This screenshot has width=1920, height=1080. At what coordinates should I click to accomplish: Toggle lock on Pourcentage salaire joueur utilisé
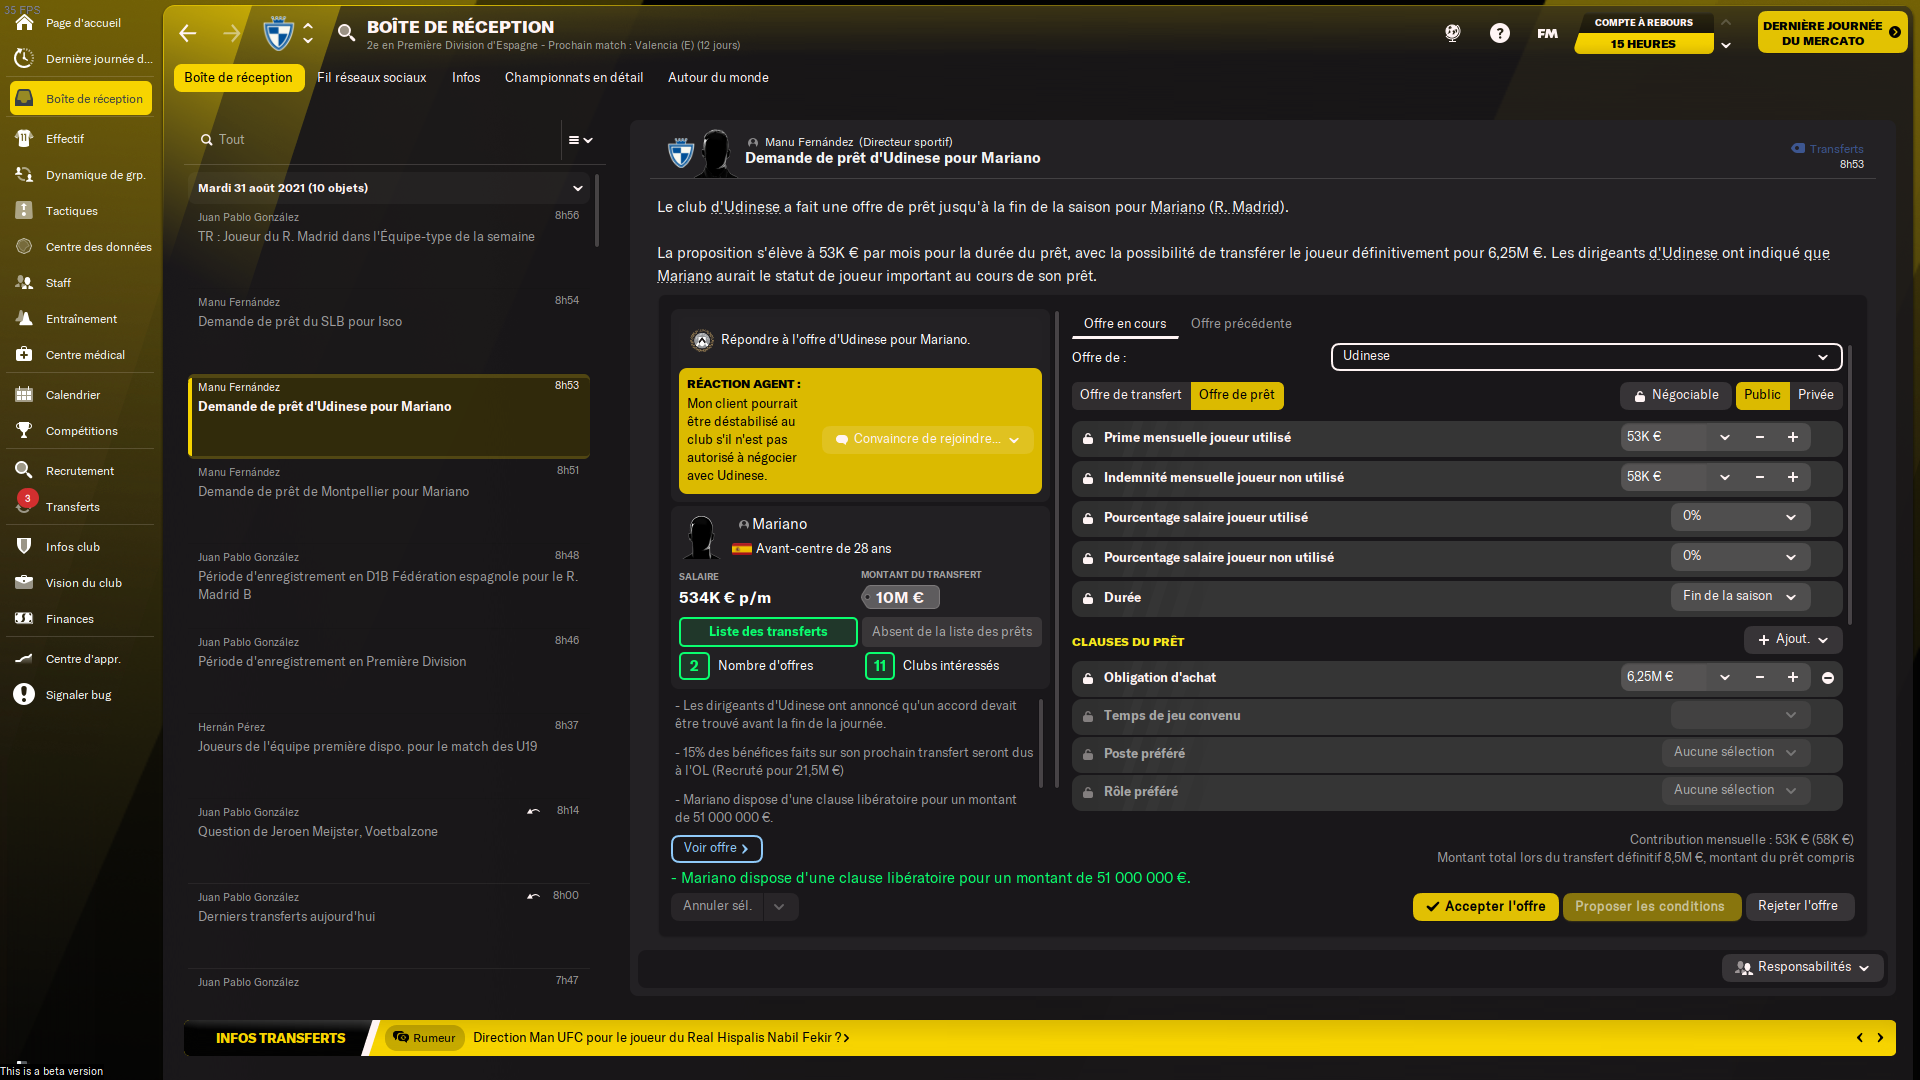[x=1088, y=518]
